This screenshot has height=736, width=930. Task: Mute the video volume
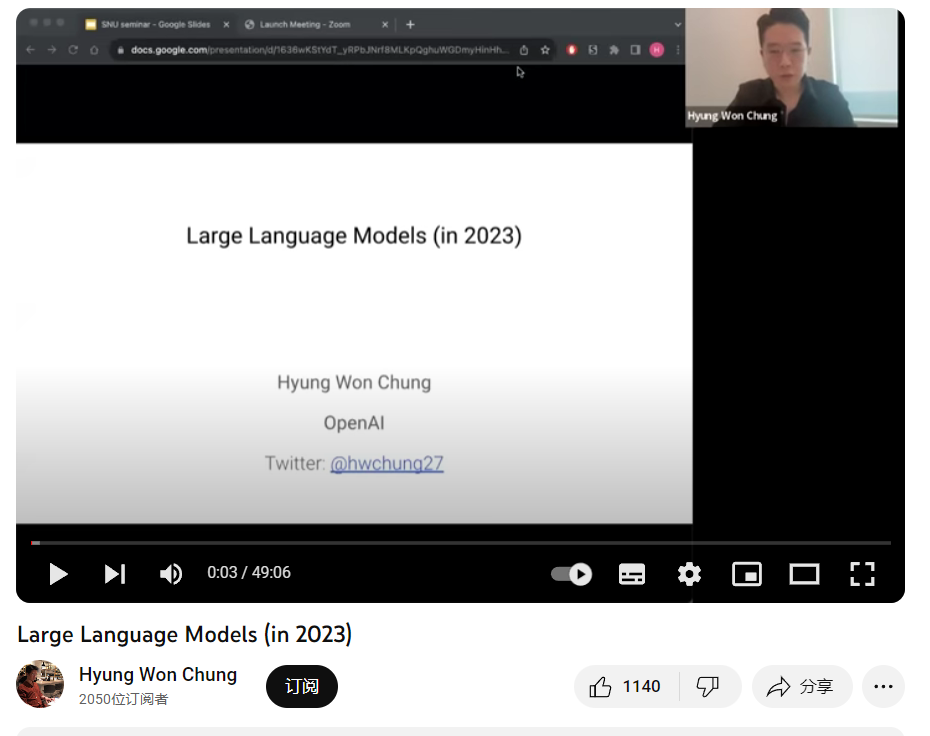point(170,574)
